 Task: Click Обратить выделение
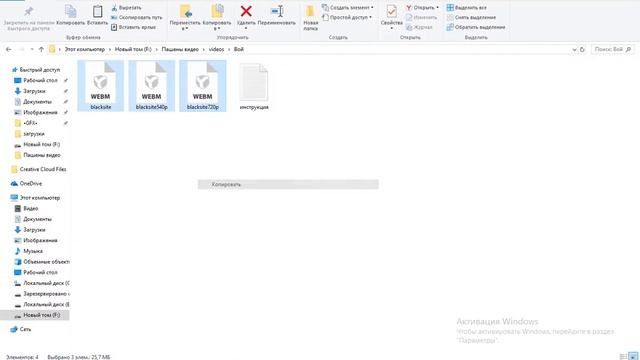pos(476,27)
